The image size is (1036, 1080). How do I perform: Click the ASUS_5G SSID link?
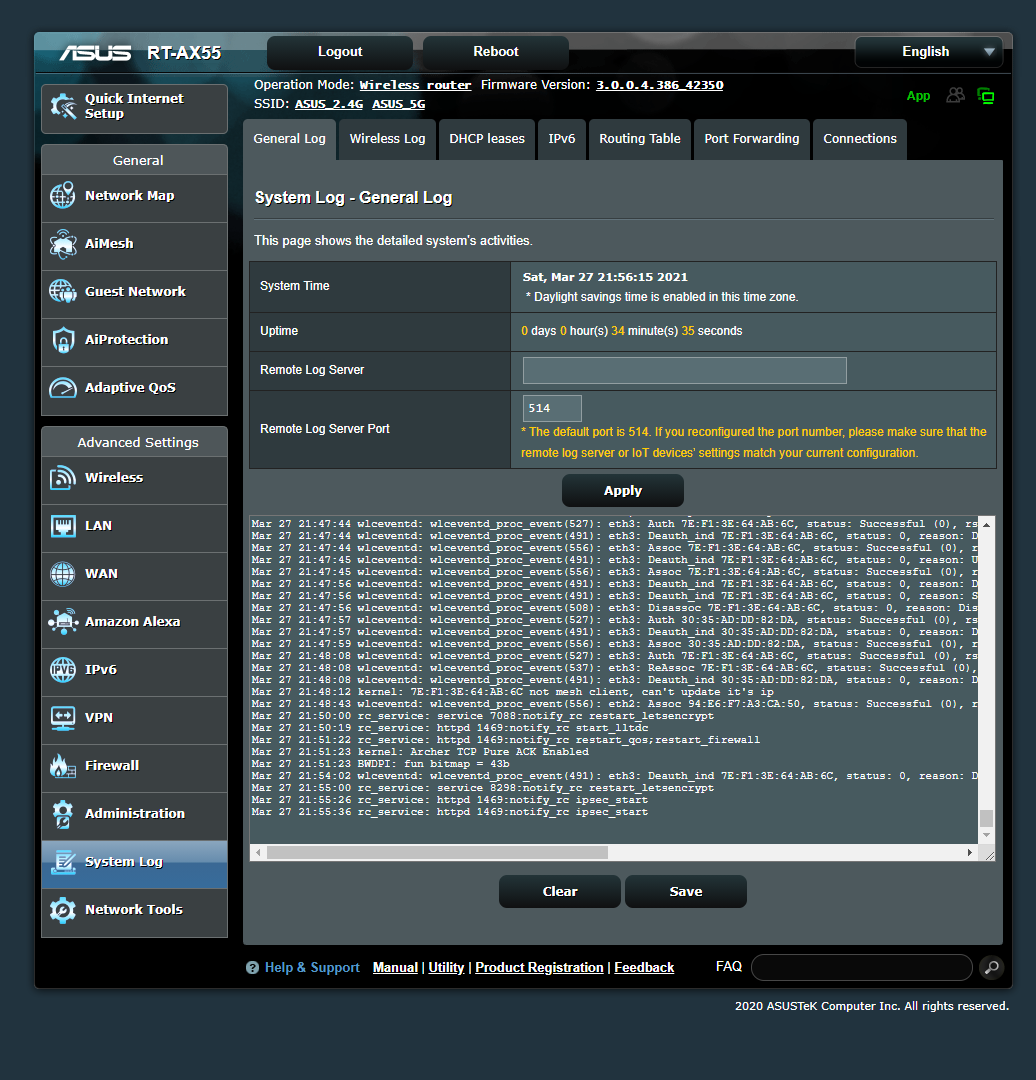point(398,104)
